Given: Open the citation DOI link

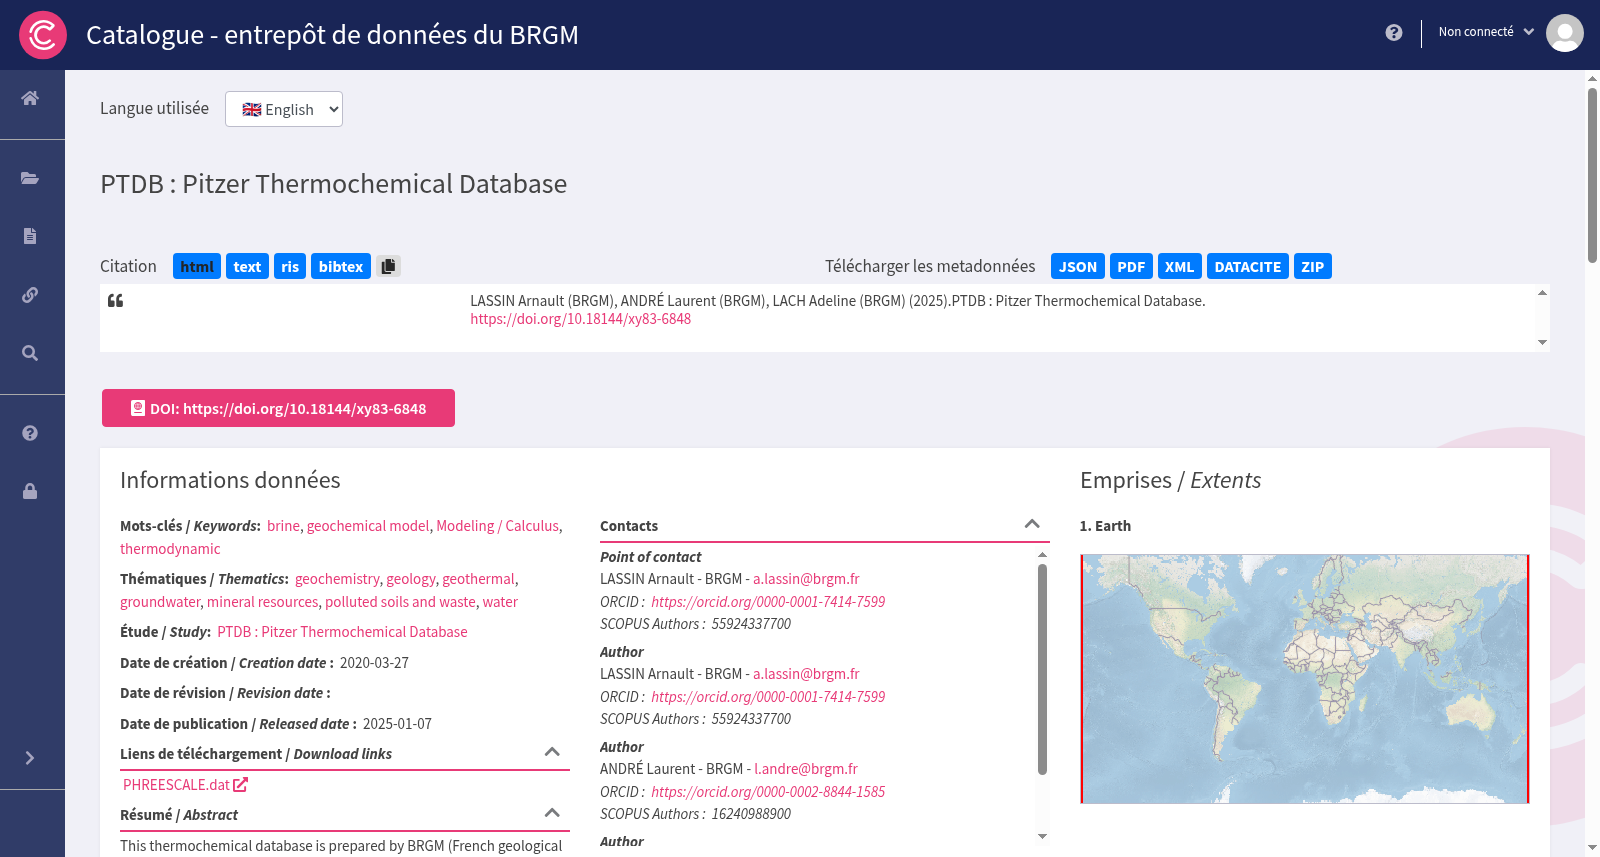Looking at the screenshot, I should [581, 319].
